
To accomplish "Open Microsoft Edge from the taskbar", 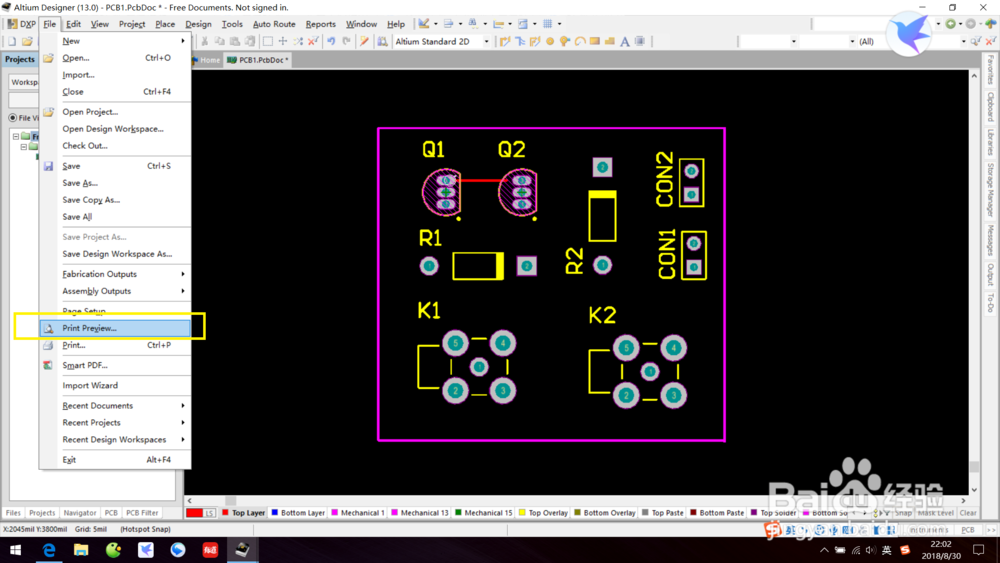I will tap(49, 550).
